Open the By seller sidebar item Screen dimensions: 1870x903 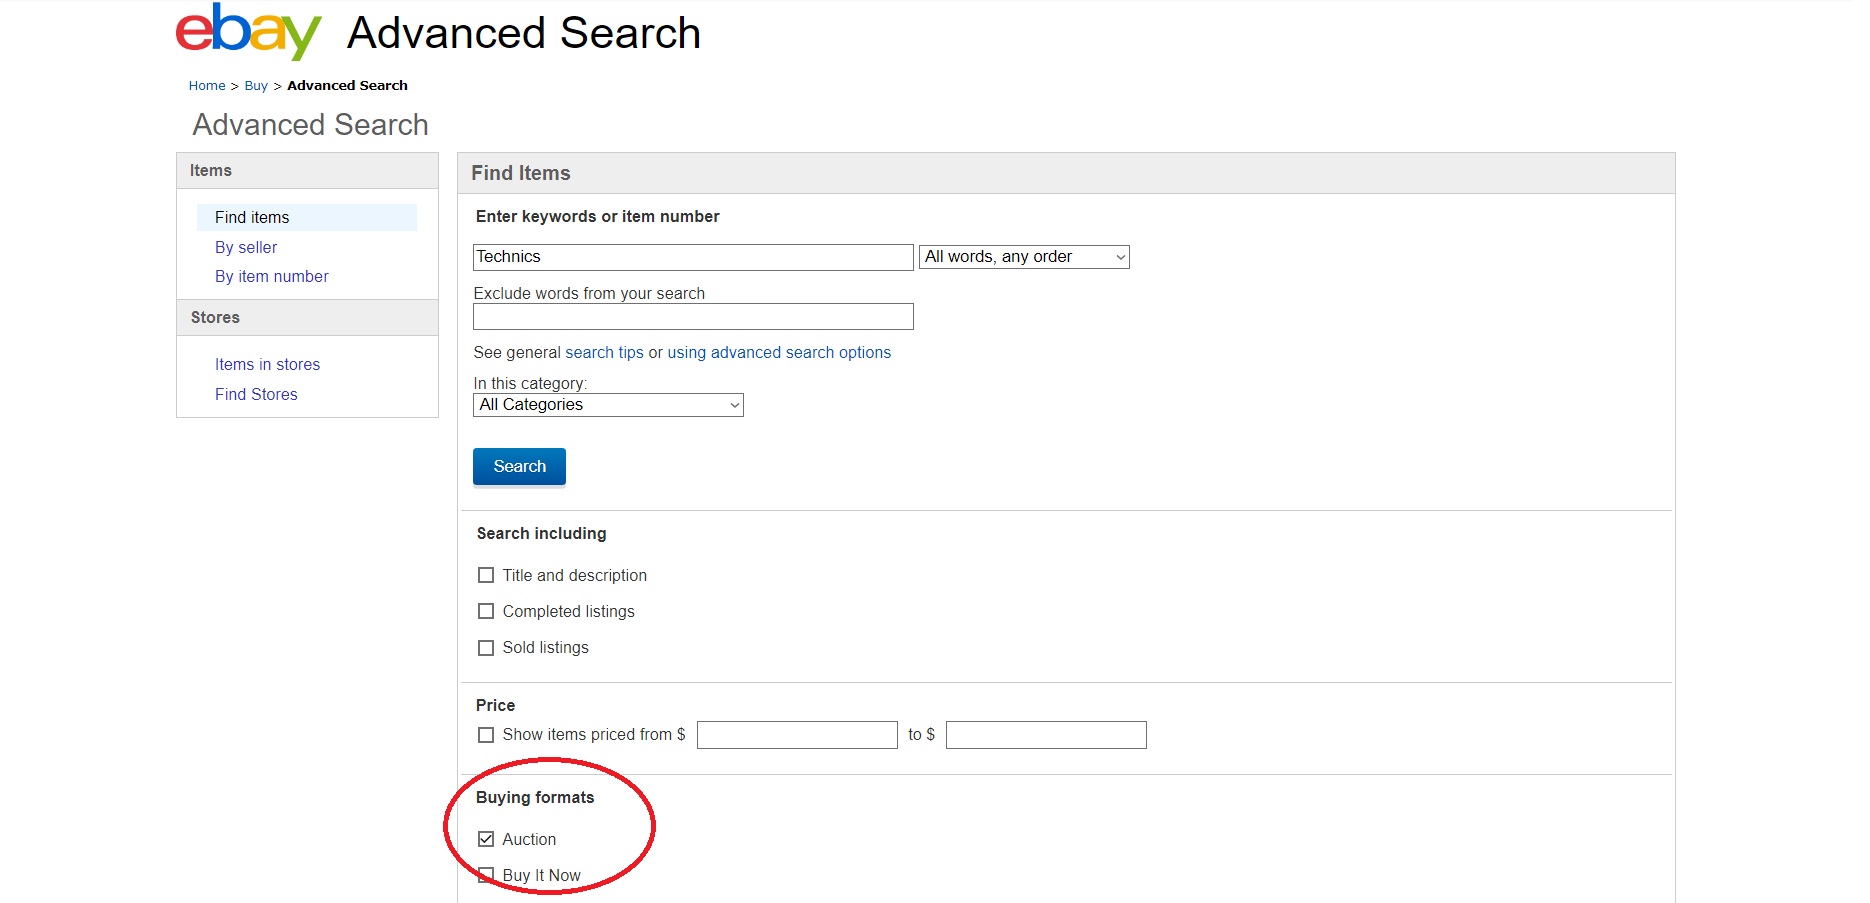point(246,247)
